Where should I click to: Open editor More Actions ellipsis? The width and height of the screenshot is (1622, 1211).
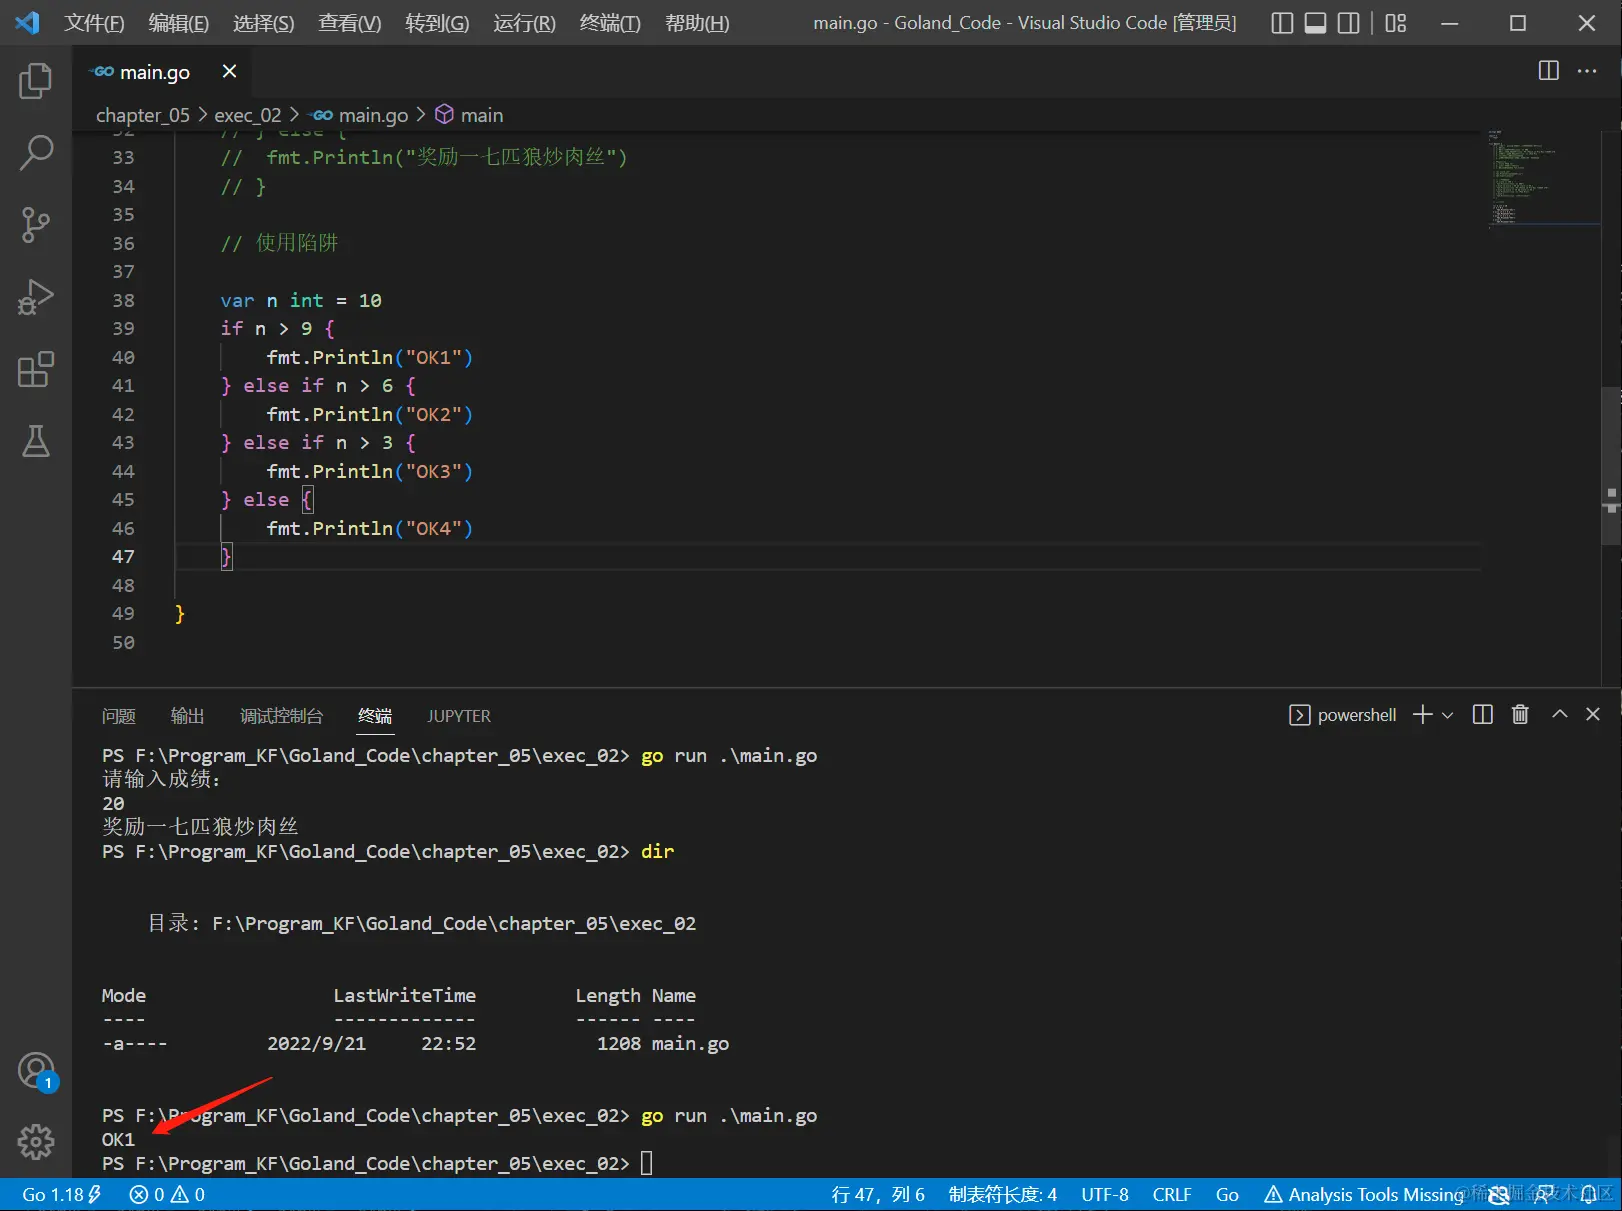coord(1587,71)
